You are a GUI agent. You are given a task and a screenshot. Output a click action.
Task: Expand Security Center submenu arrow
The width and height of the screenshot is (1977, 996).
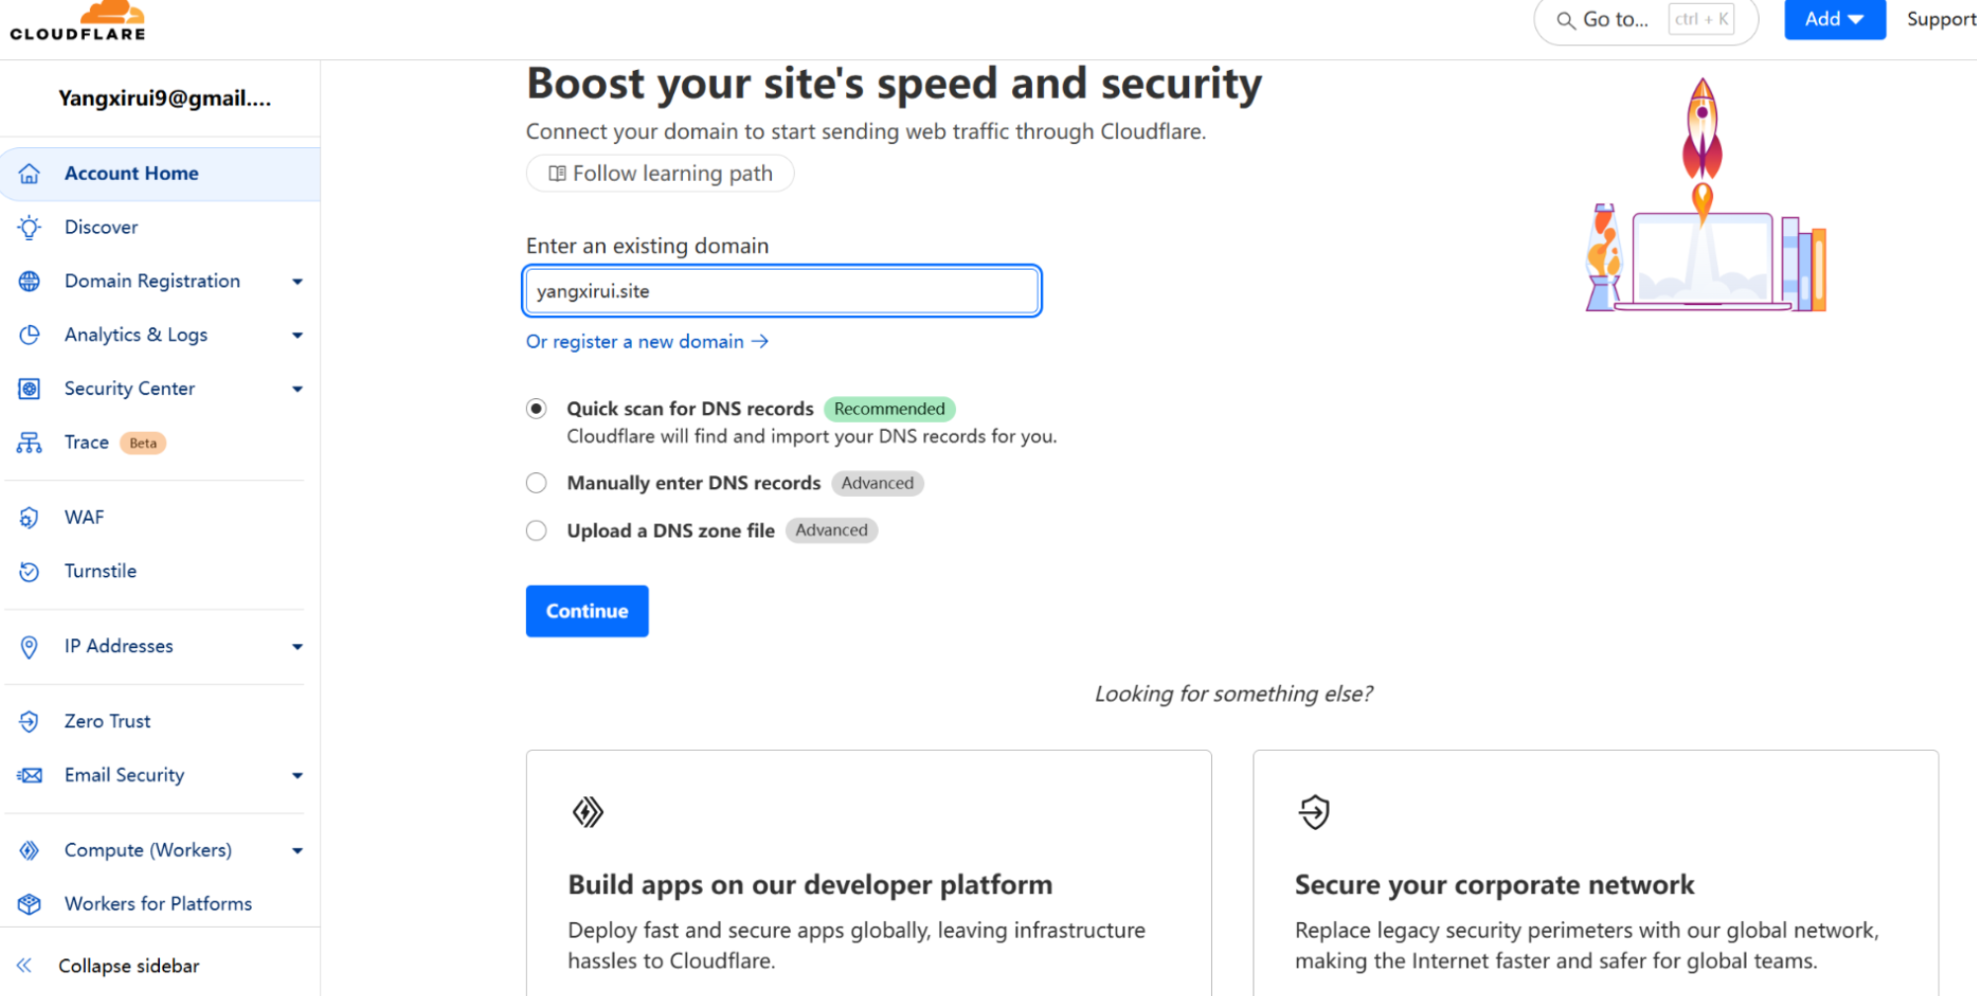pyautogui.click(x=297, y=389)
